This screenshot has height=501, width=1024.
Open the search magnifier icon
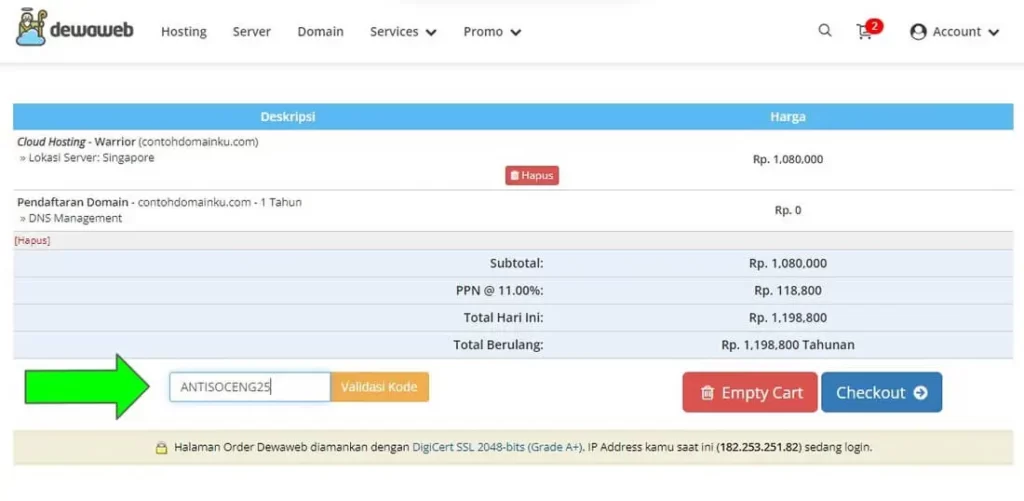click(825, 31)
